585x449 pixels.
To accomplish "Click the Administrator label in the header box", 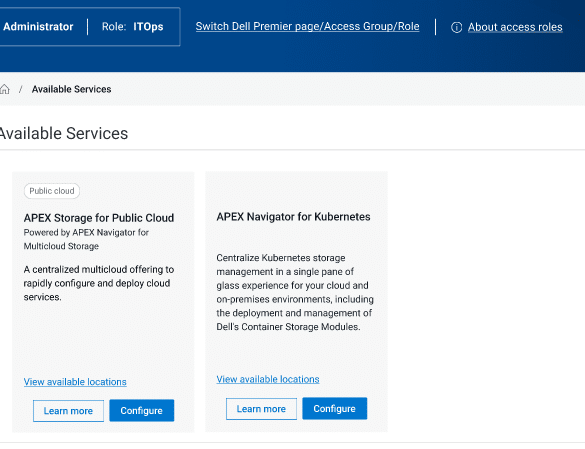I will [38, 27].
